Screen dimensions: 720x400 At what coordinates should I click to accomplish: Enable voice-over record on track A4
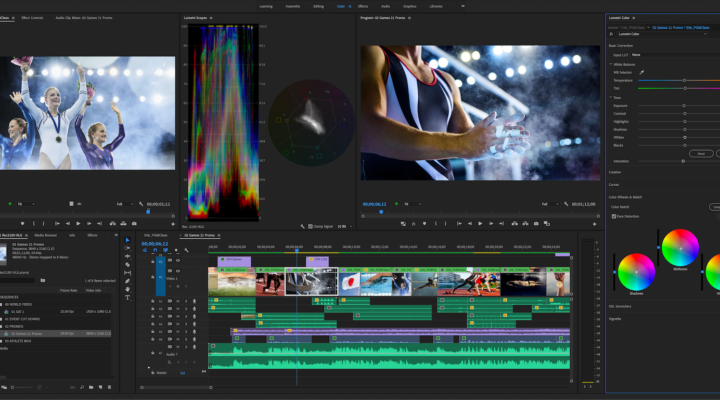pyautogui.click(x=194, y=324)
